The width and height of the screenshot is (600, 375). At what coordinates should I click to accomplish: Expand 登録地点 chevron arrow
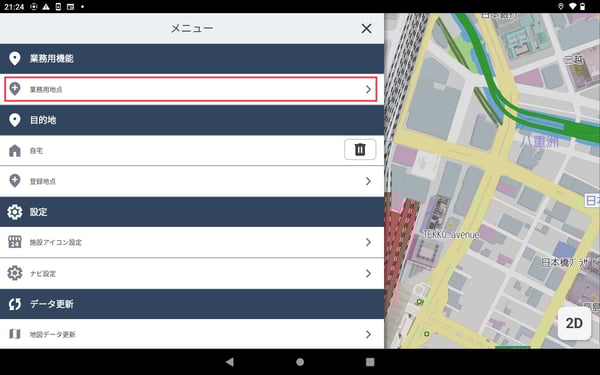[368, 181]
